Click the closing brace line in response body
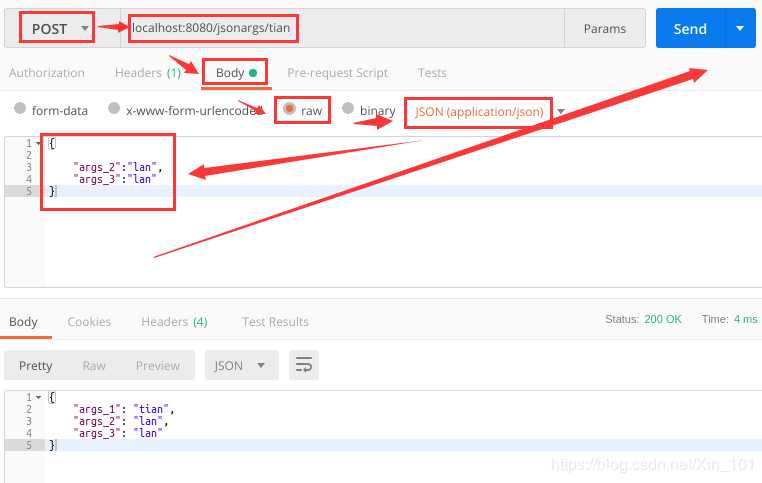762x483 pixels. (52, 445)
